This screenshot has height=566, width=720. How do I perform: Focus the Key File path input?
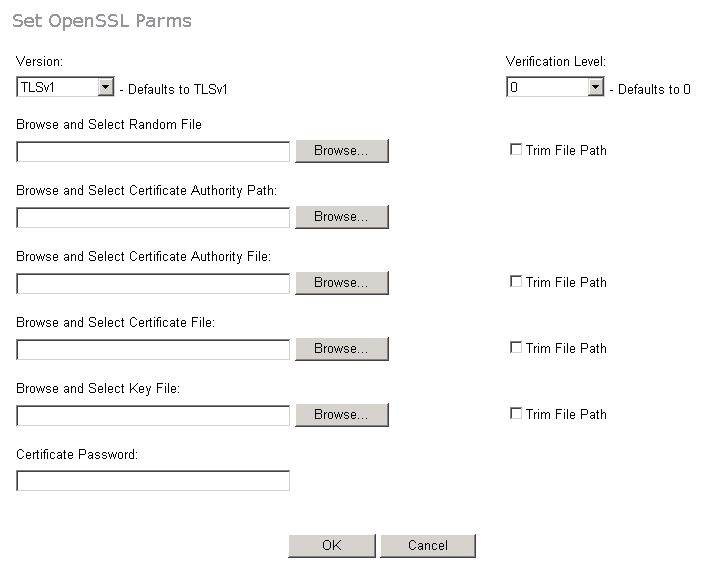(x=153, y=416)
